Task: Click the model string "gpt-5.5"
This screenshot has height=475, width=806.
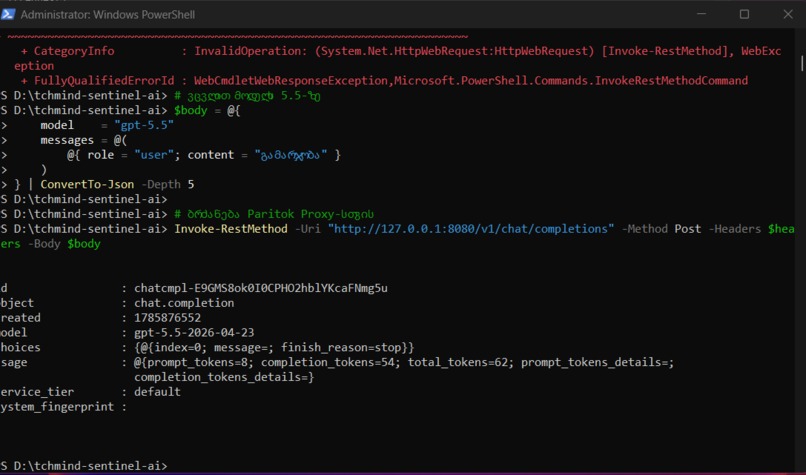Action: [x=144, y=125]
